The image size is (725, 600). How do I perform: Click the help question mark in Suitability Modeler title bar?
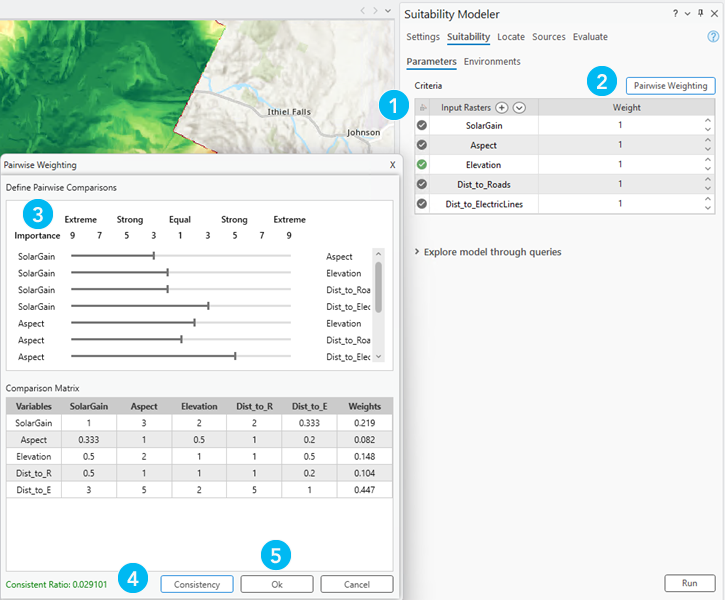pos(675,13)
